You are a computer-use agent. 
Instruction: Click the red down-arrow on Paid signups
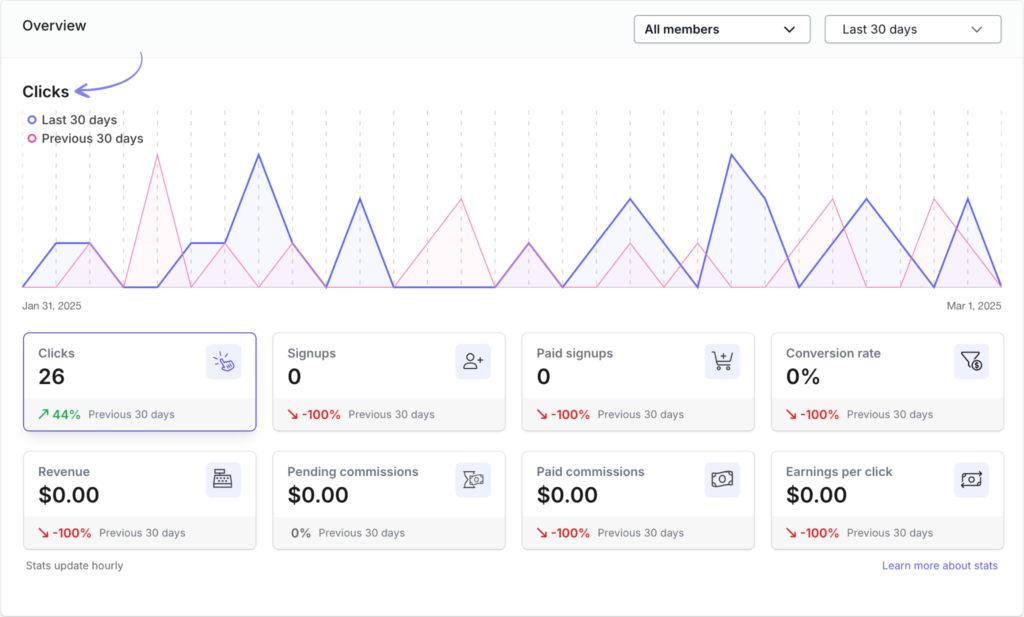(x=542, y=414)
